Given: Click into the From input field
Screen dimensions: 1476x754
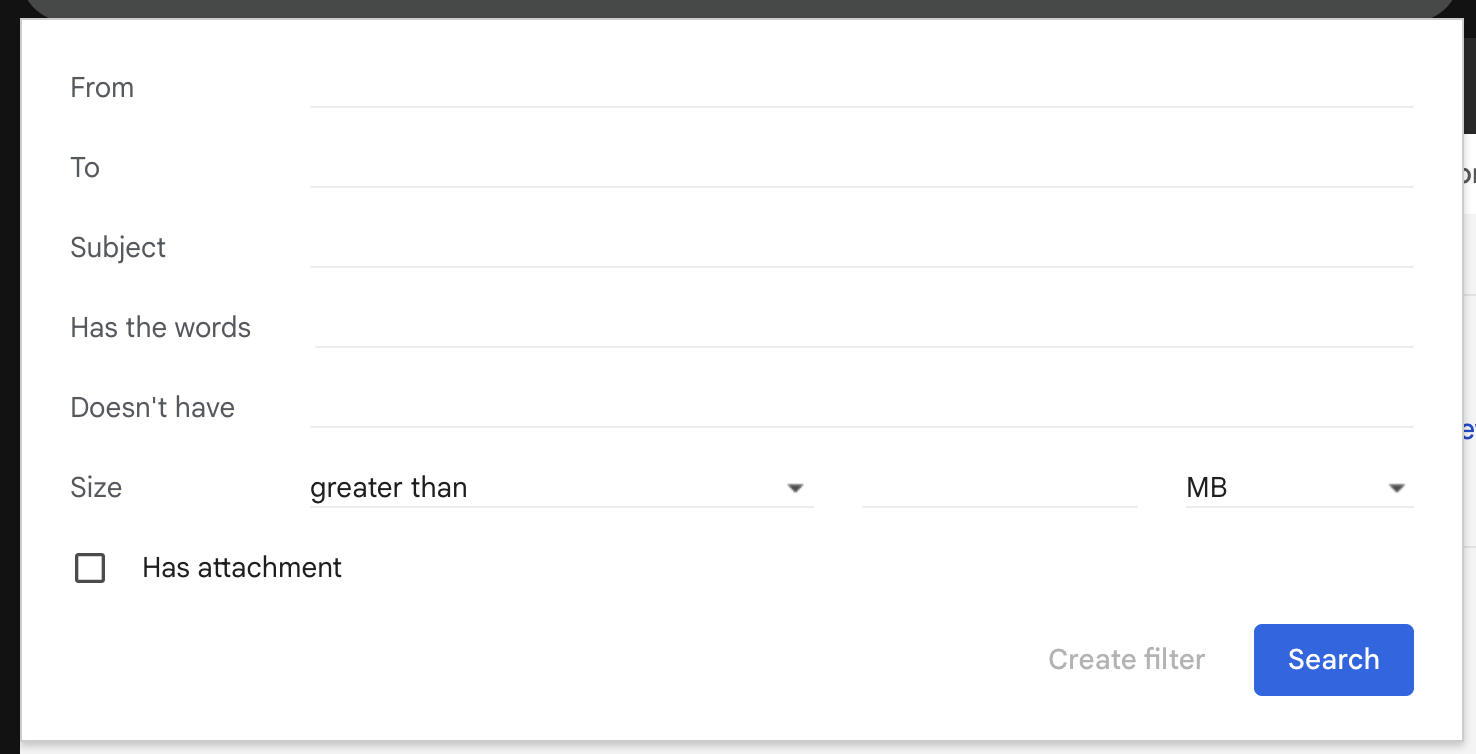Looking at the screenshot, I should coord(861,88).
